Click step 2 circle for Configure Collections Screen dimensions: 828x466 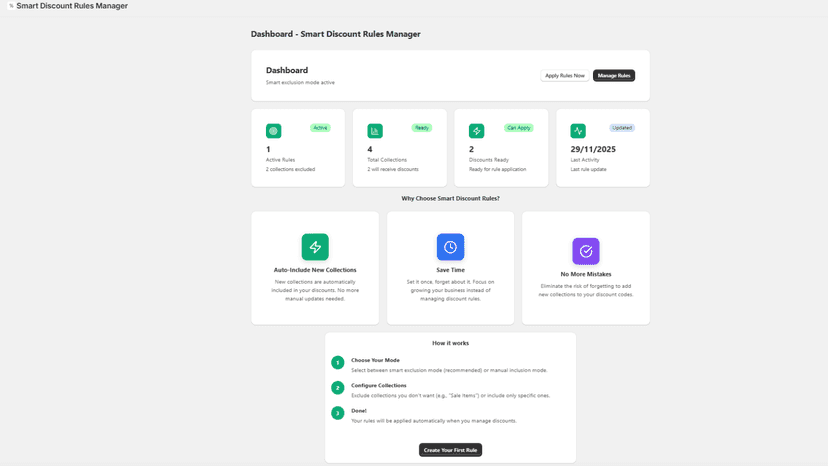click(337, 388)
